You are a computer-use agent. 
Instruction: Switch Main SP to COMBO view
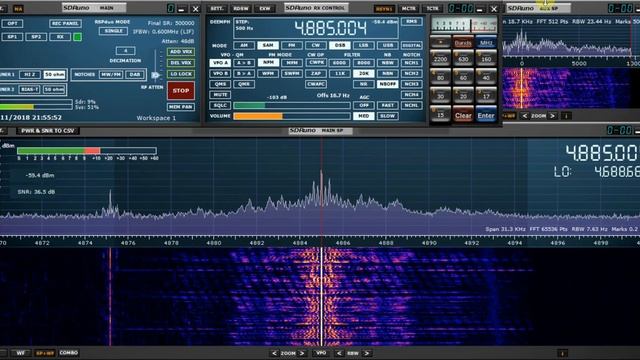[x=69, y=353]
